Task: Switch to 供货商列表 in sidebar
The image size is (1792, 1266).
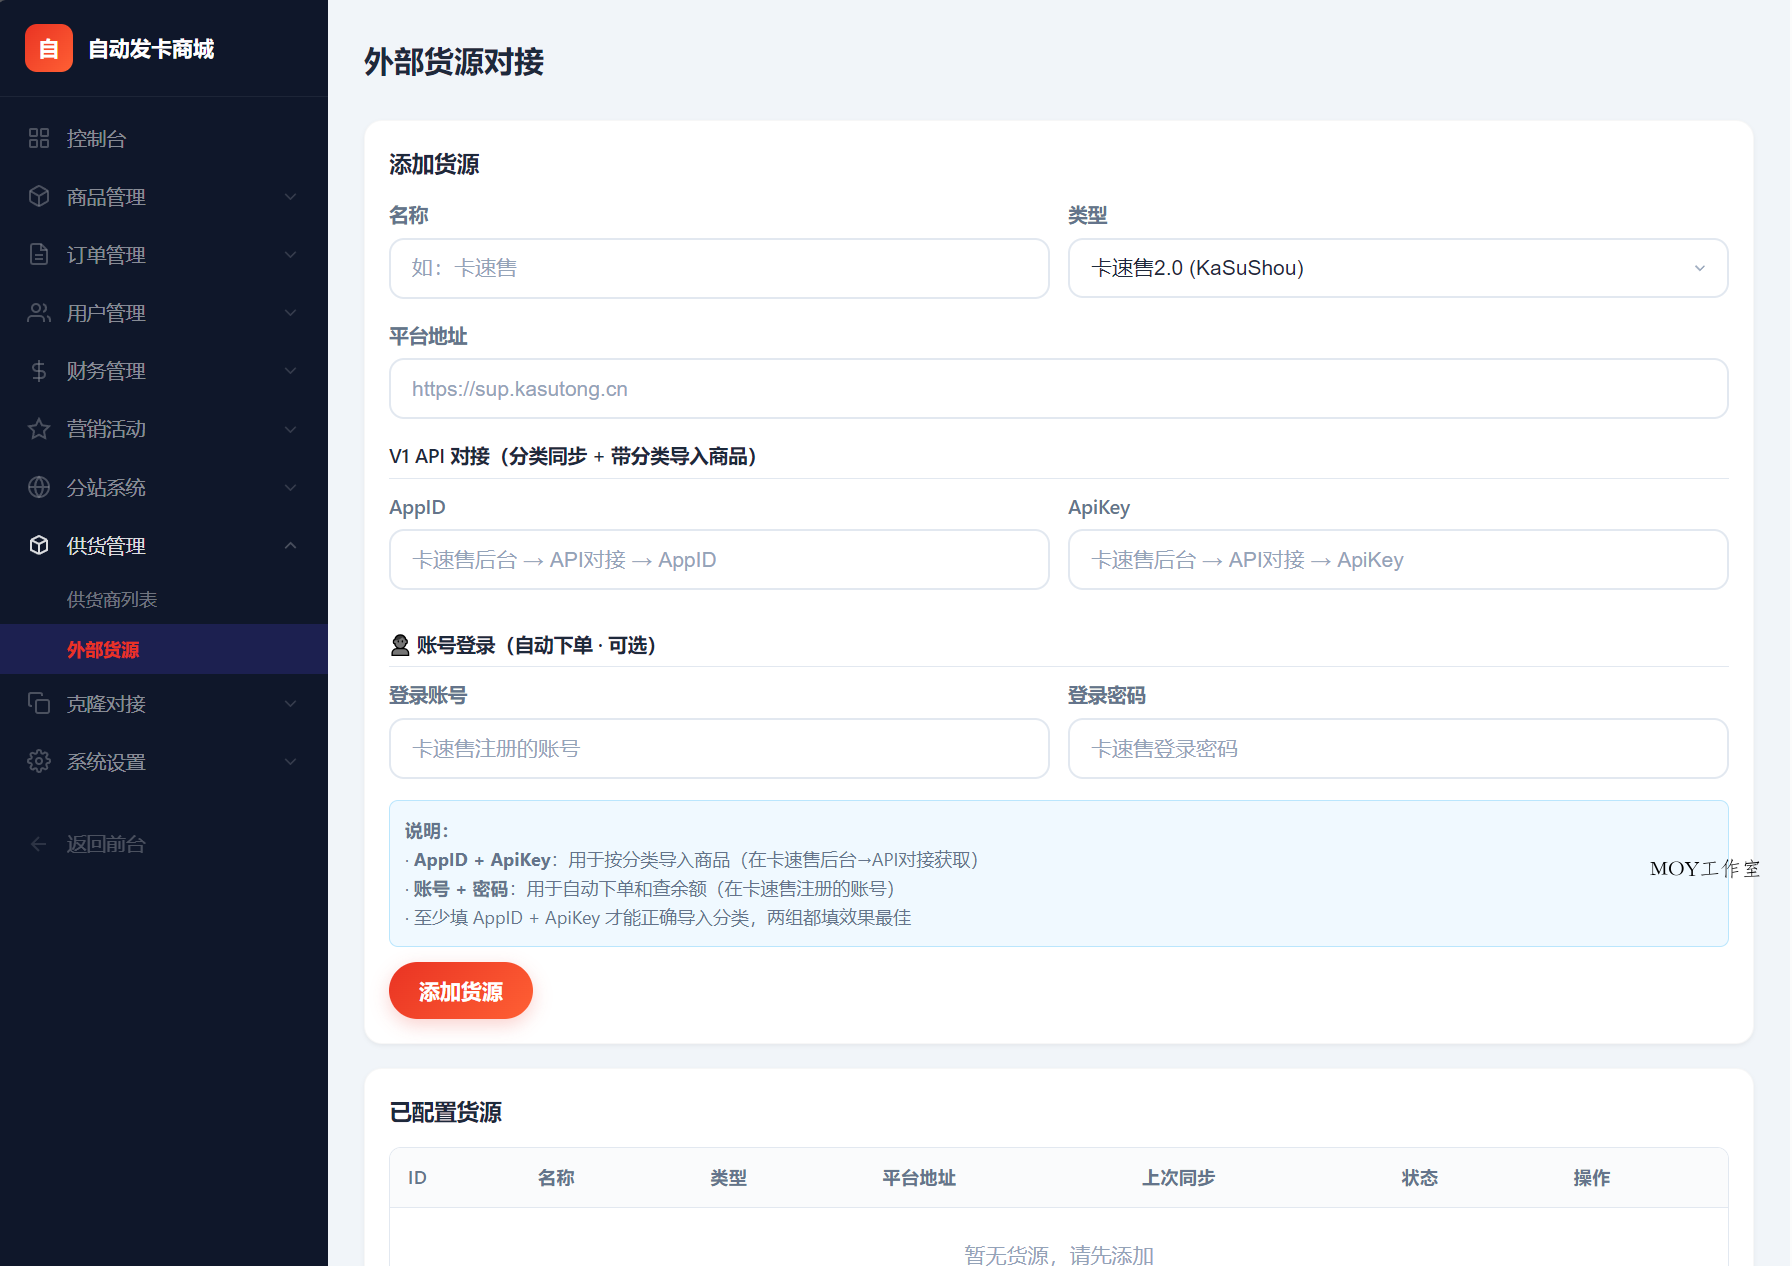Action: click(x=113, y=598)
